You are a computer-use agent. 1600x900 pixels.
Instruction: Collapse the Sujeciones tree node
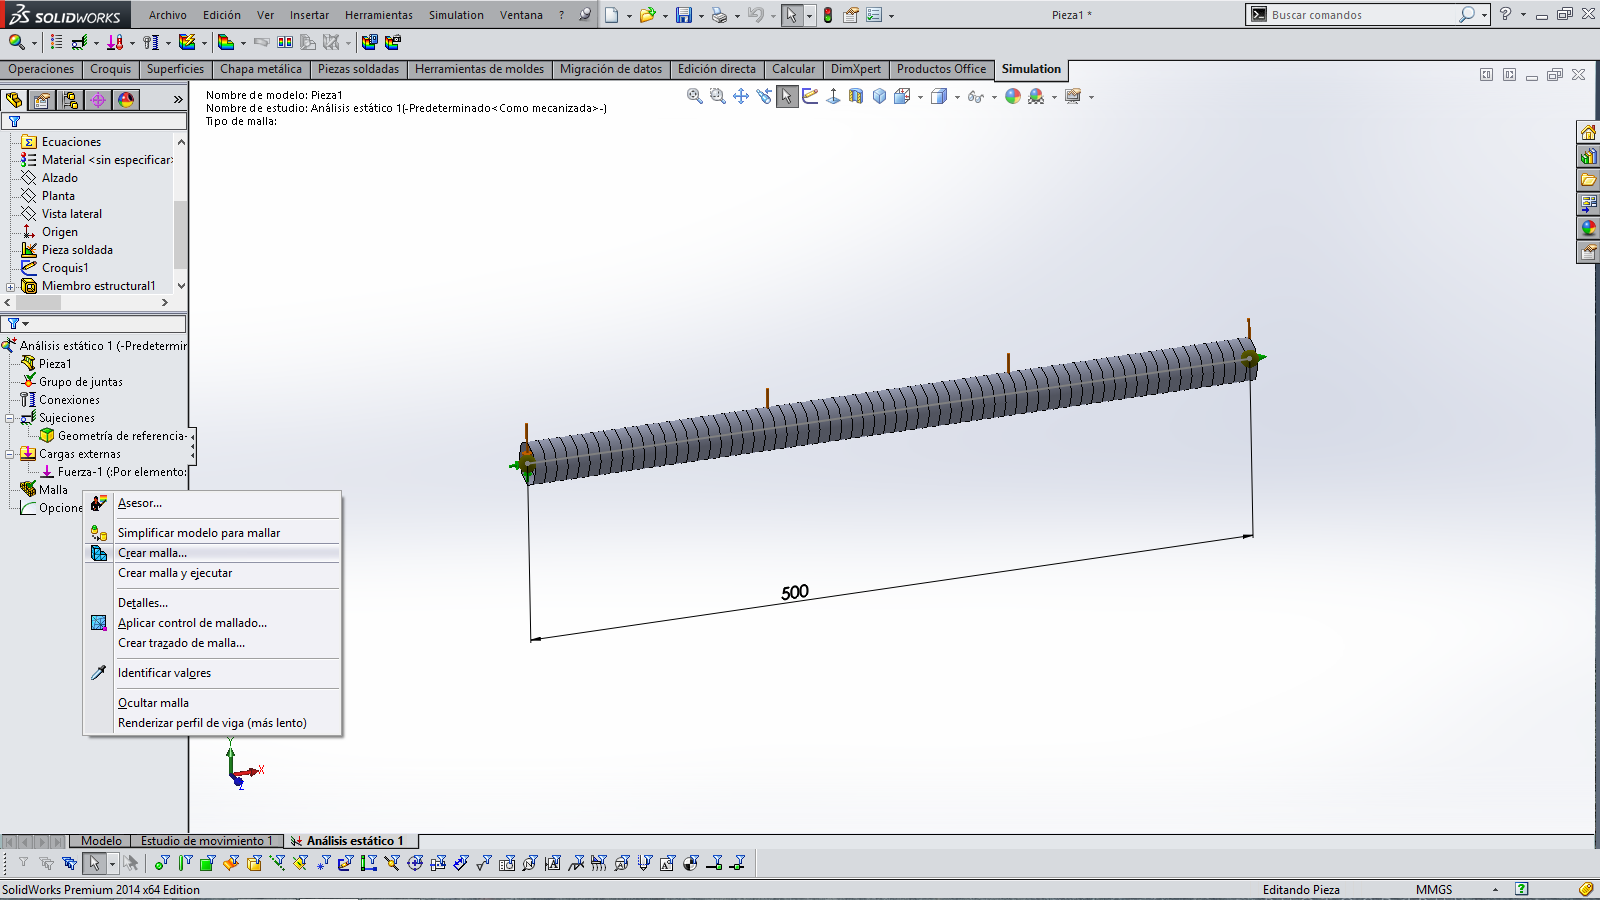[10, 418]
